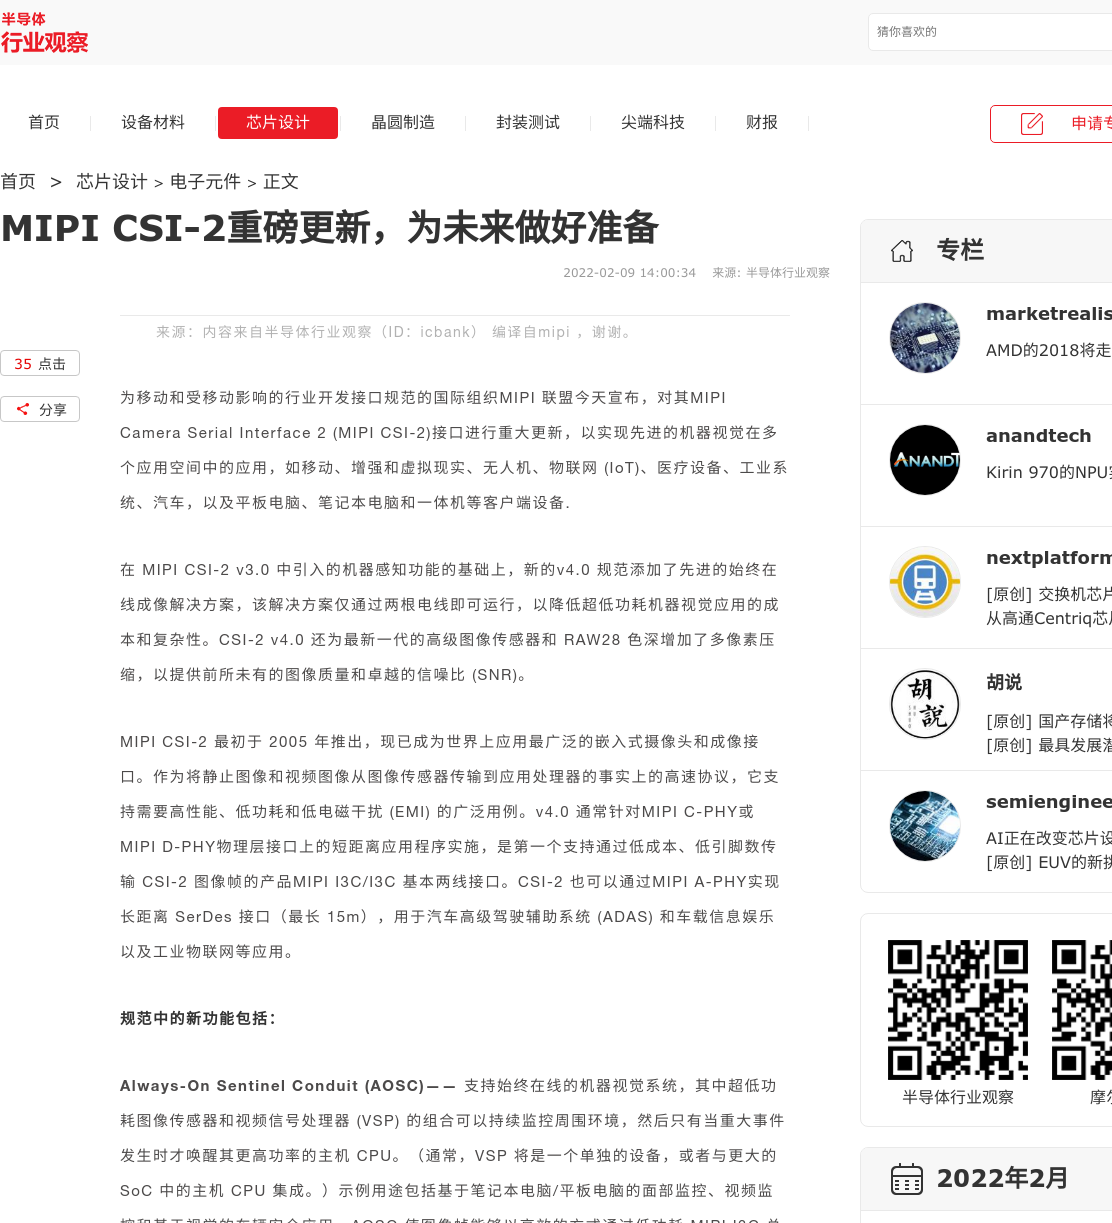Click the calendar icon beside 2022年2月
The width and height of the screenshot is (1112, 1223).
907,1179
